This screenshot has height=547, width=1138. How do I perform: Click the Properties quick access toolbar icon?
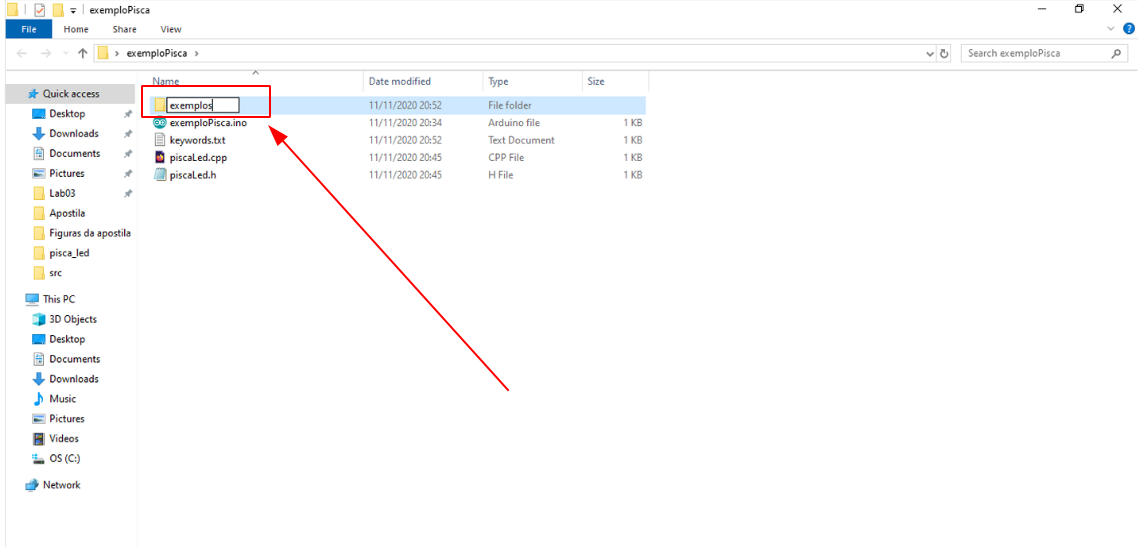point(40,10)
